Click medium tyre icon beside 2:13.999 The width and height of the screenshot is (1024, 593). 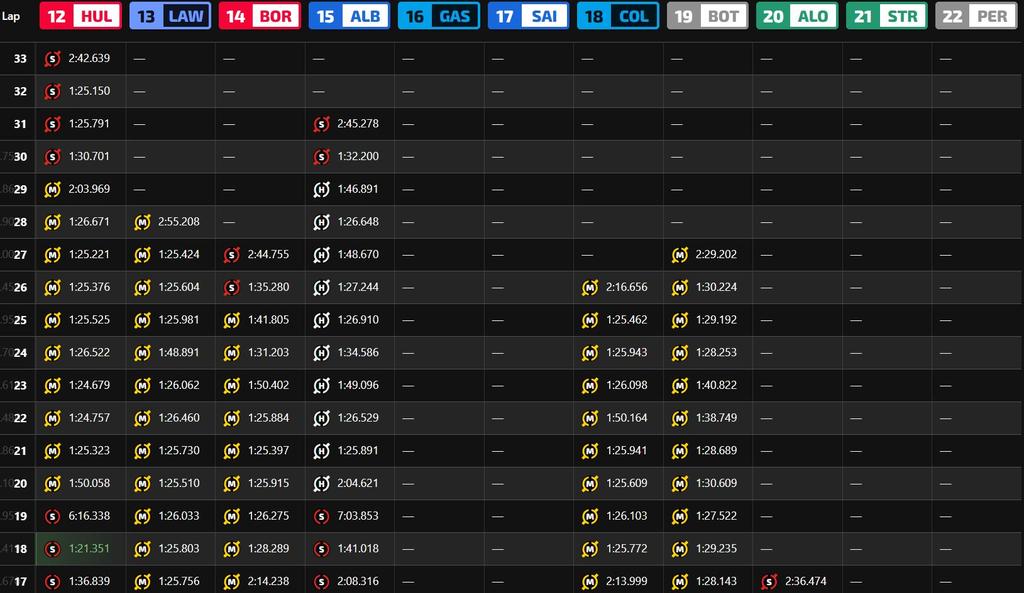point(590,581)
